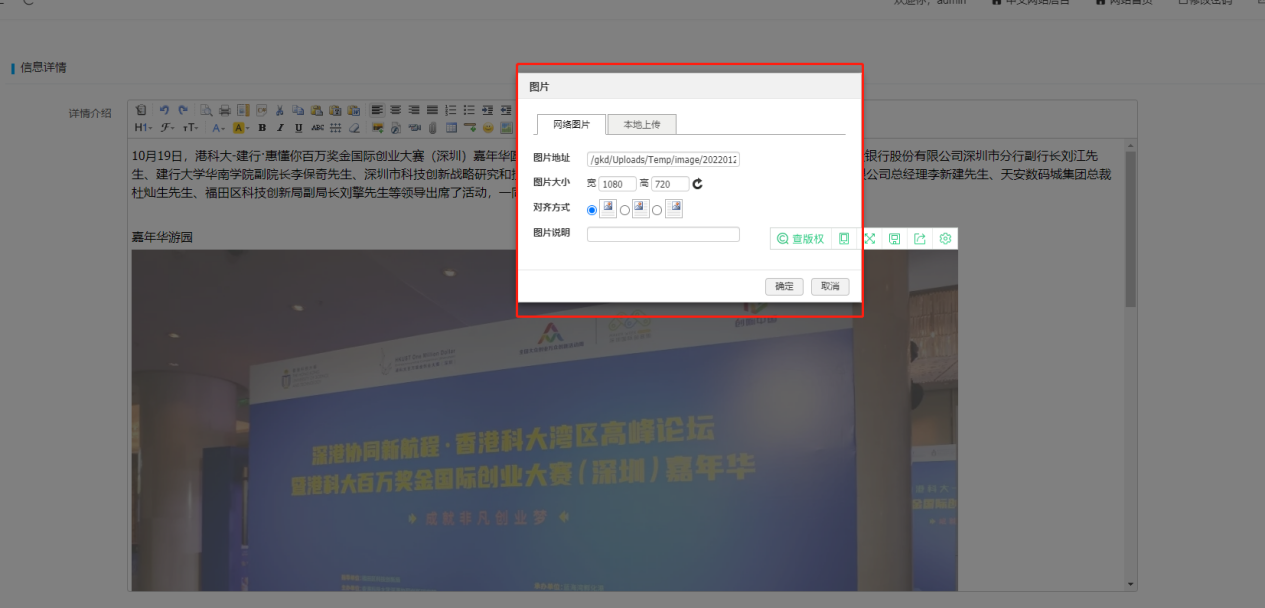
Task: Switch to the 网络图片 tab
Action: (x=571, y=125)
